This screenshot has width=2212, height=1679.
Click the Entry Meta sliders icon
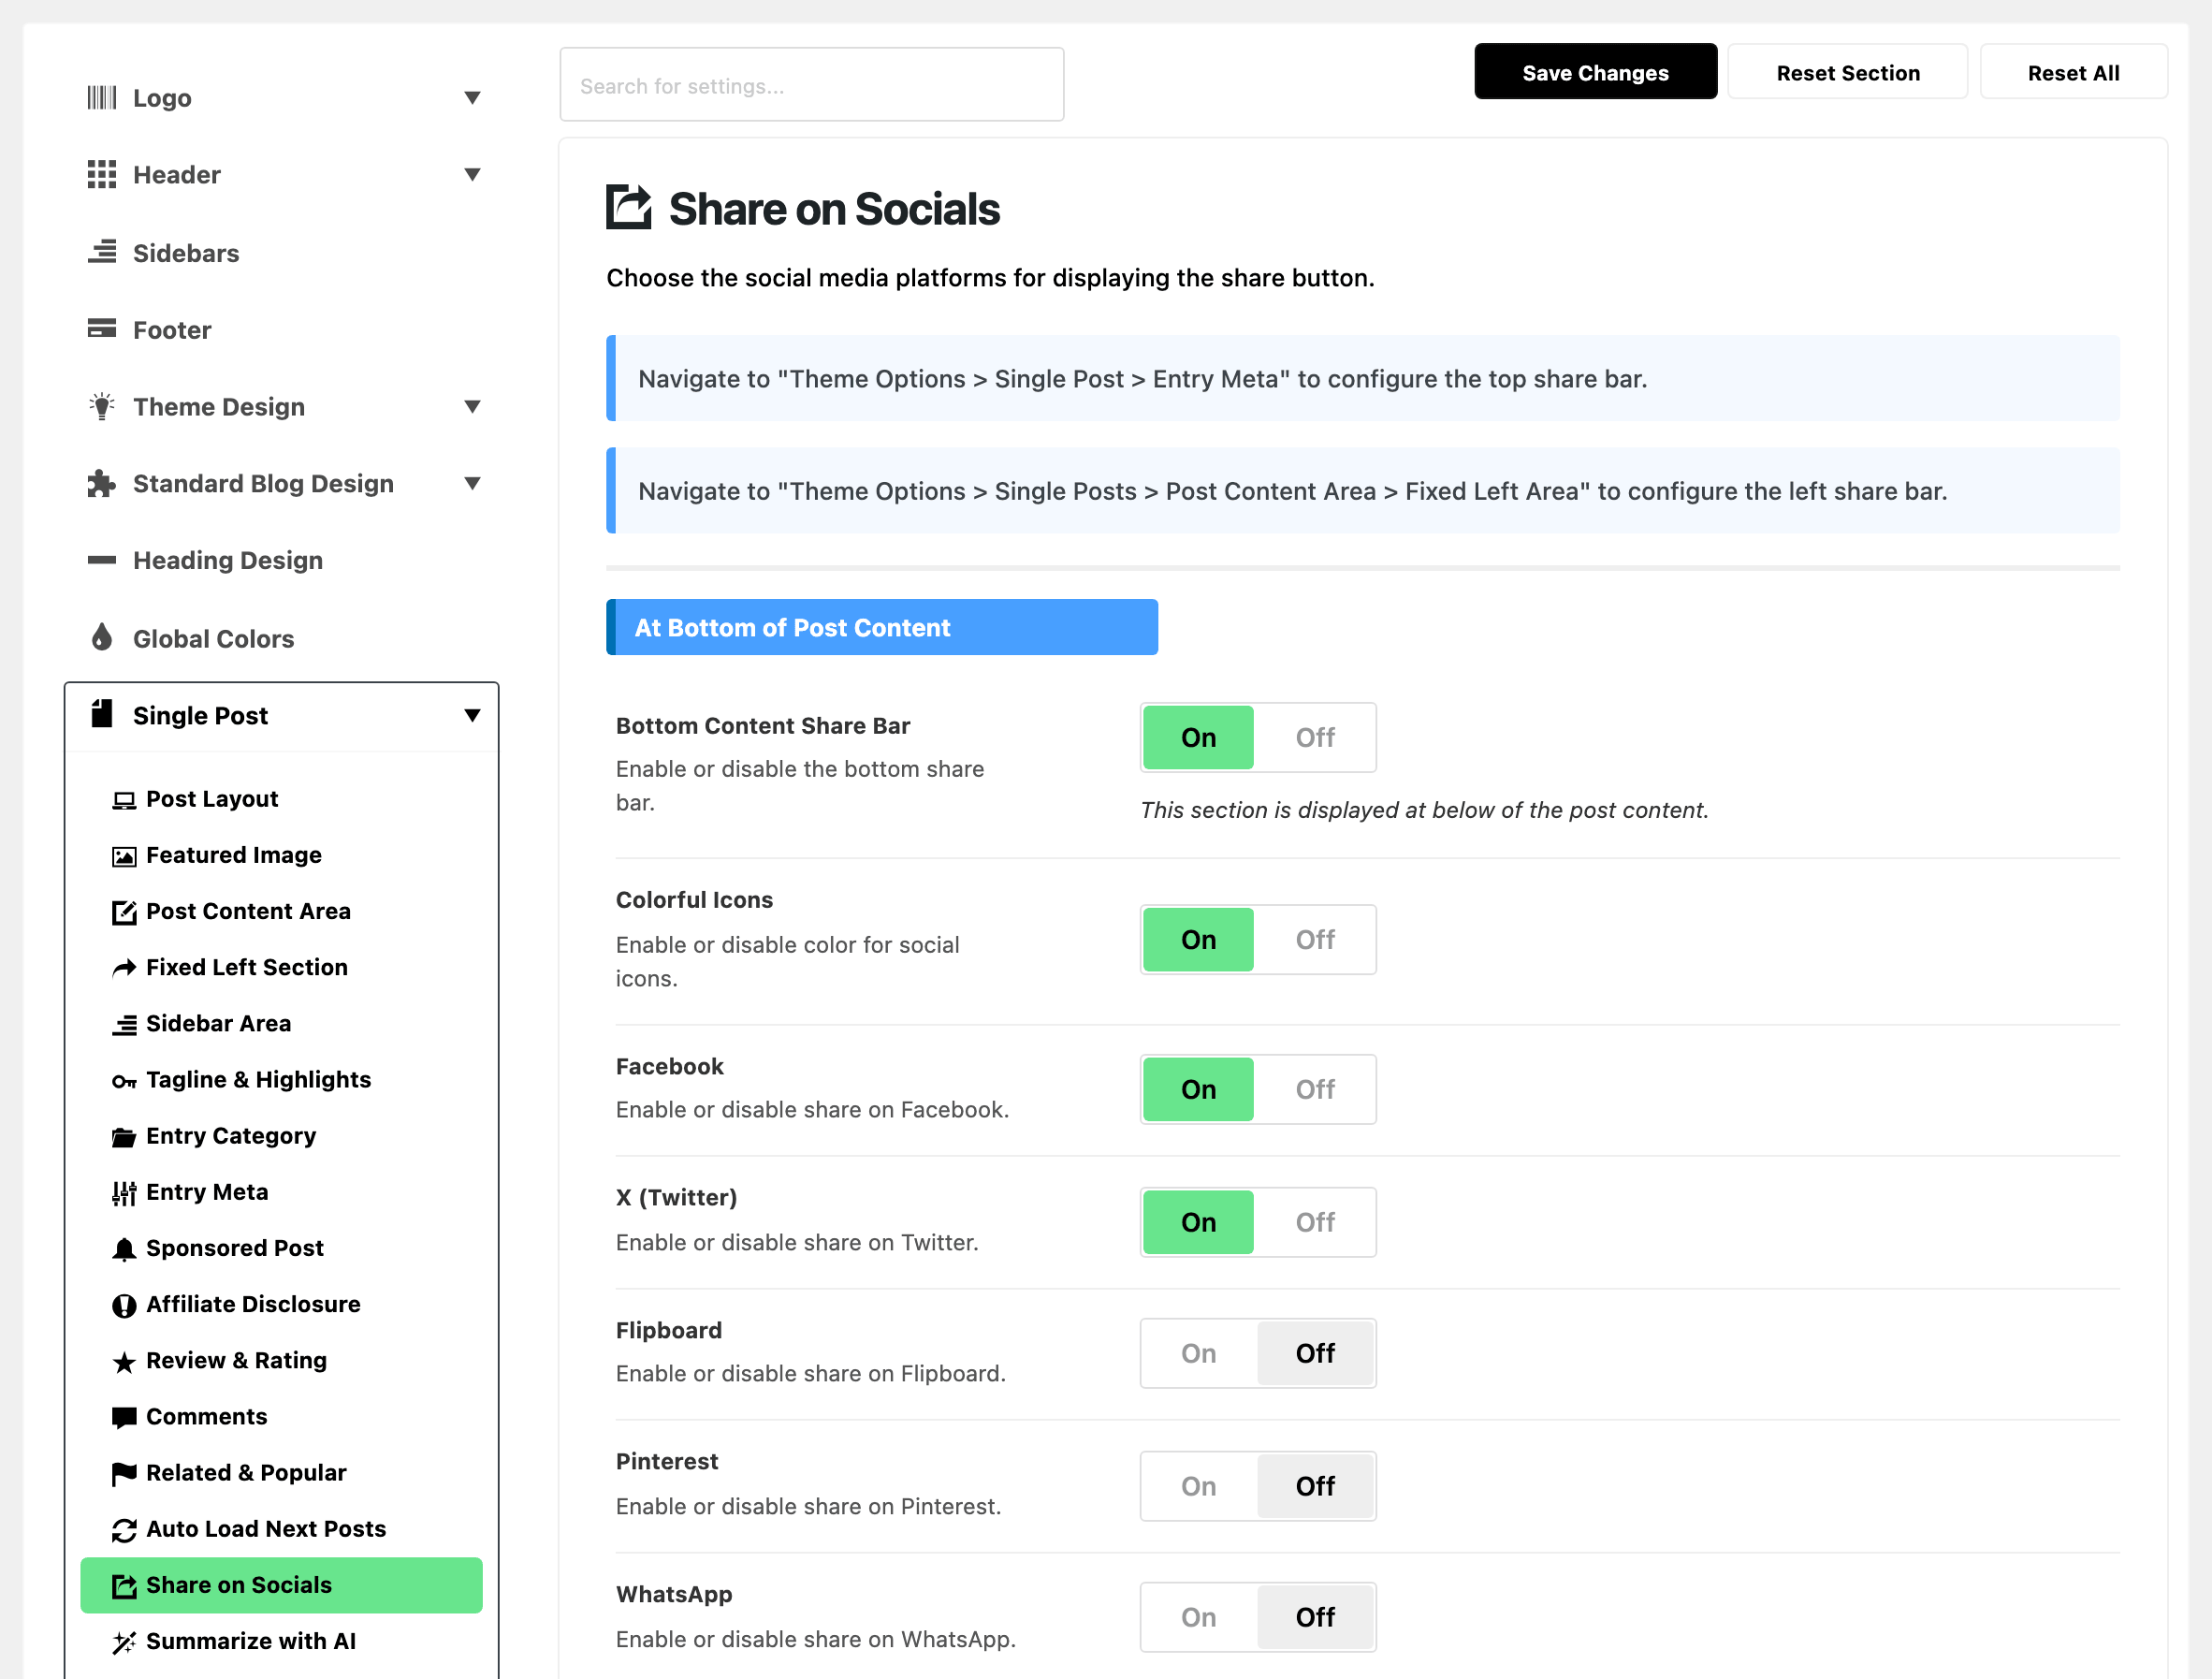pos(124,1193)
